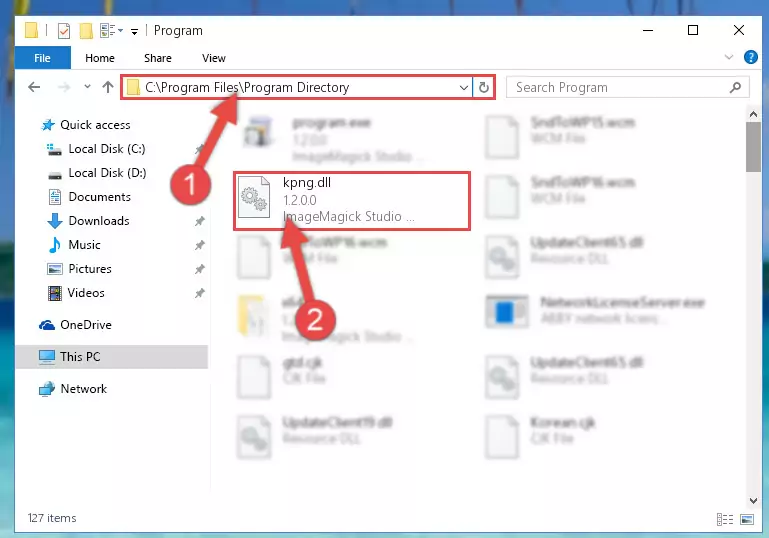Close the Program window
Screen dimensions: 769x538
point(739,30)
